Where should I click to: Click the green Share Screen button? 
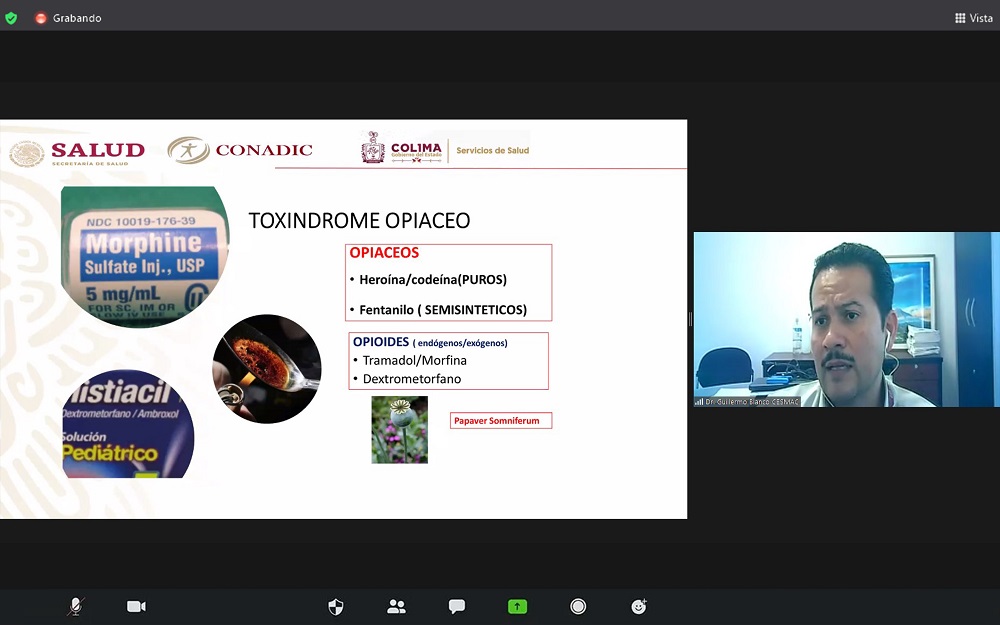(x=517, y=606)
